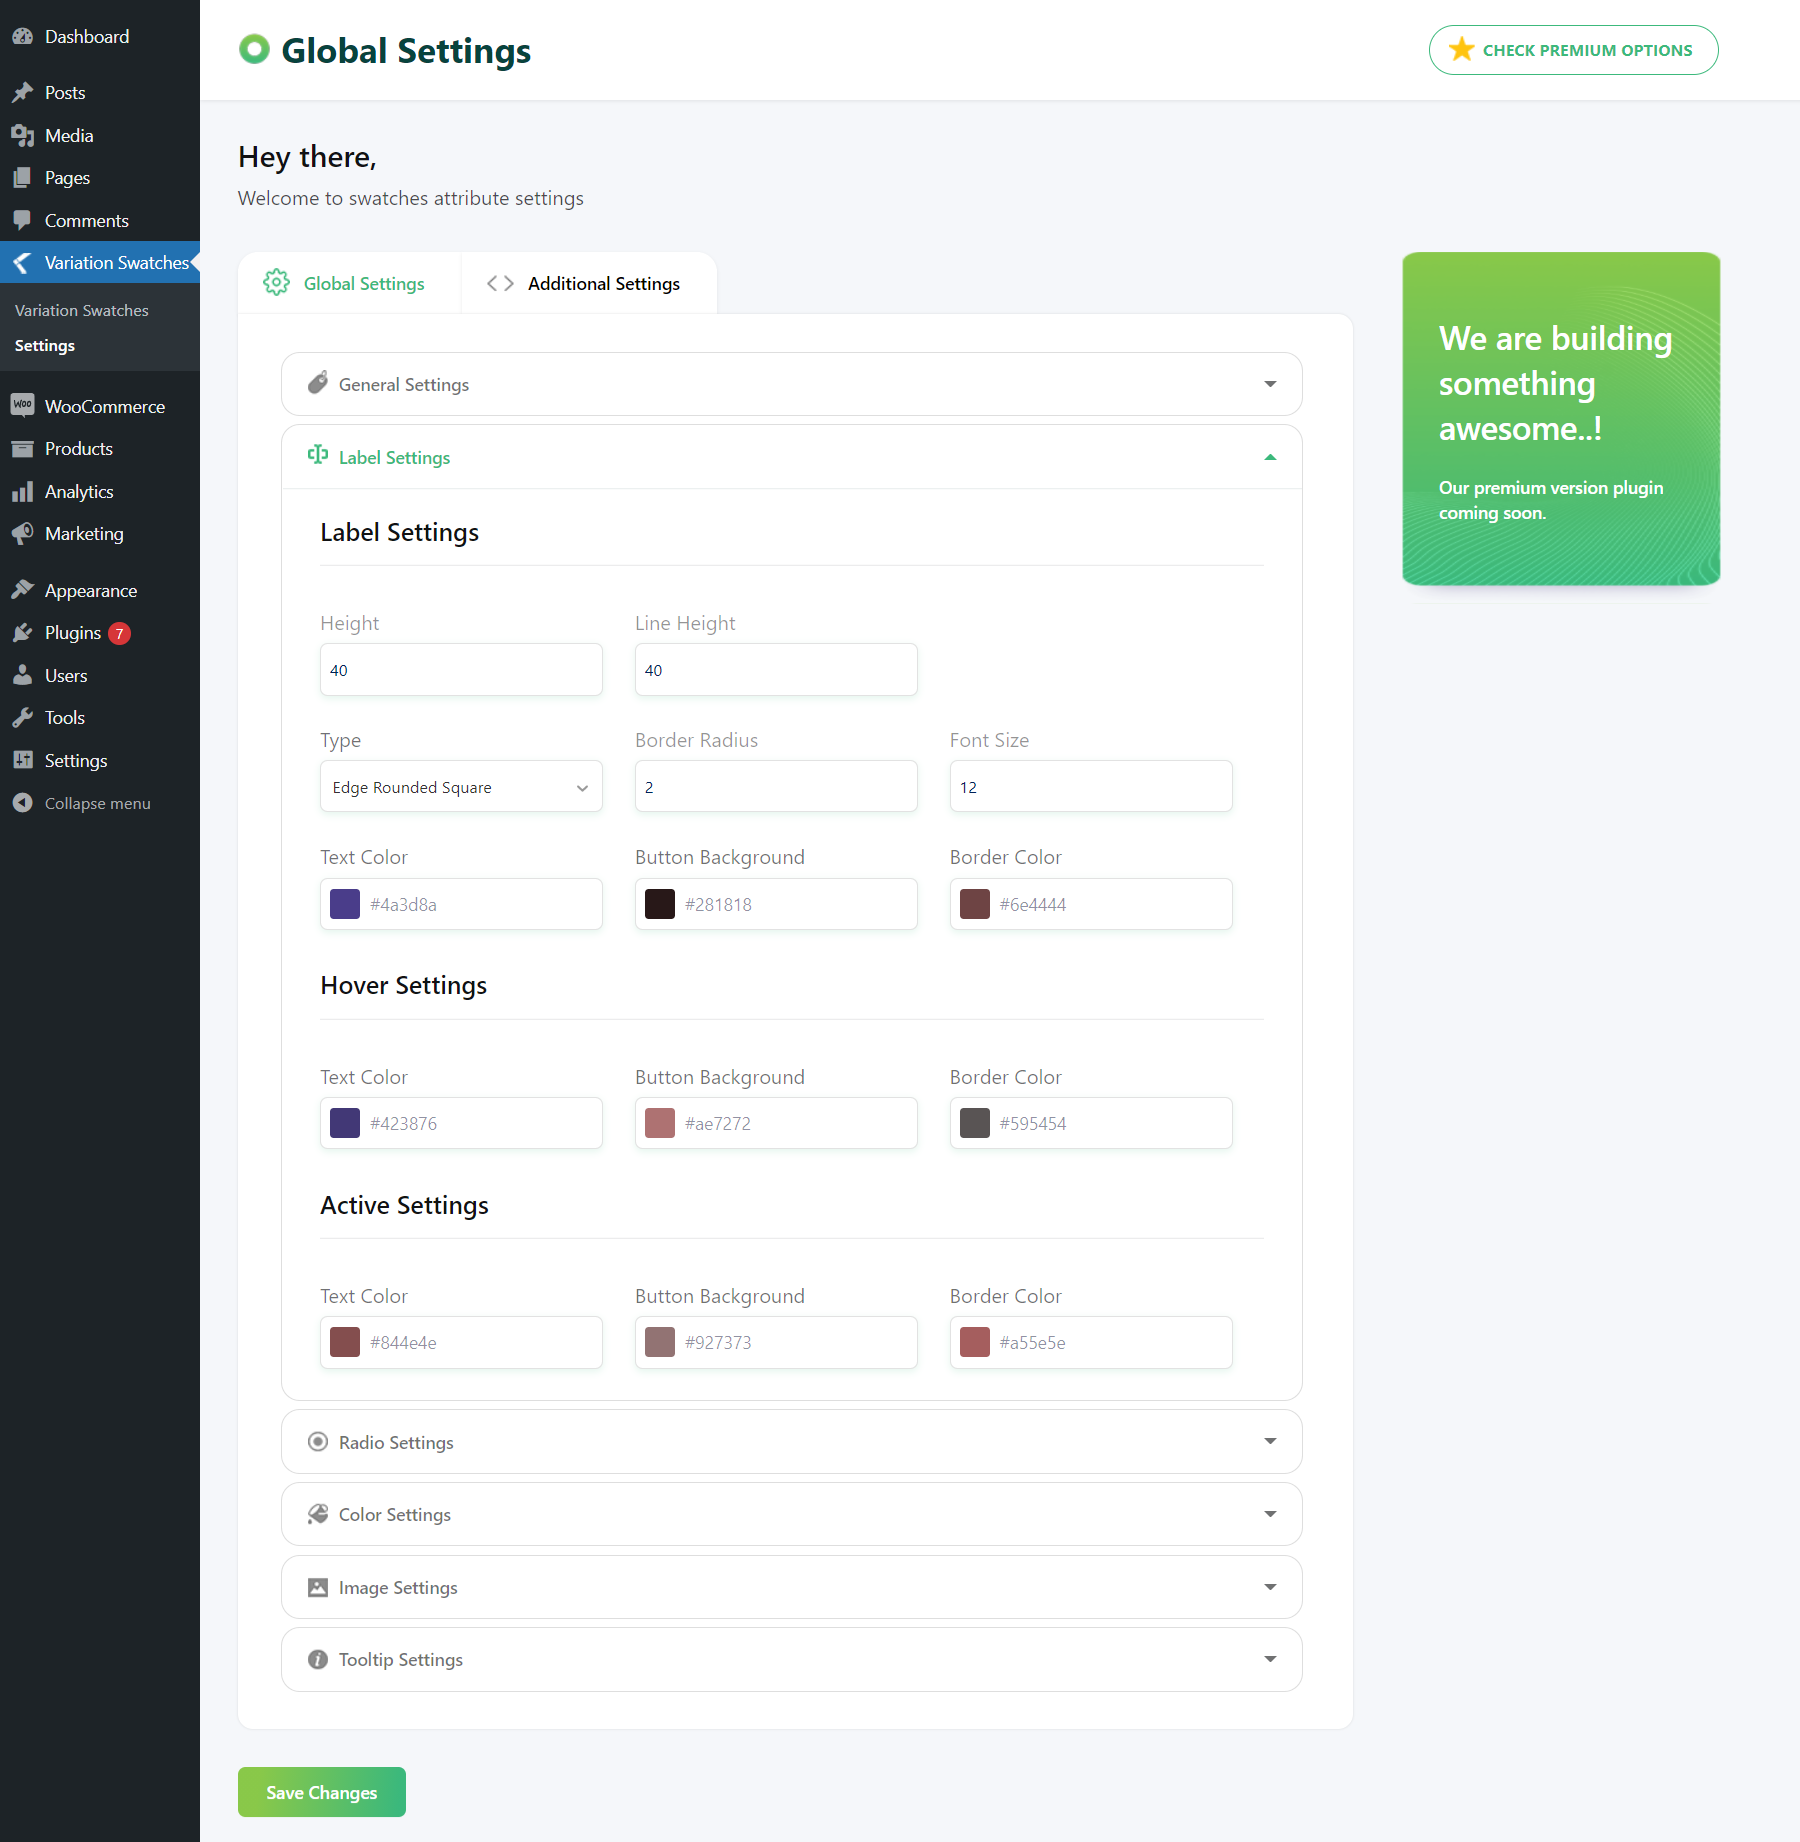Expand the Image Settings arrow

(1270, 1587)
